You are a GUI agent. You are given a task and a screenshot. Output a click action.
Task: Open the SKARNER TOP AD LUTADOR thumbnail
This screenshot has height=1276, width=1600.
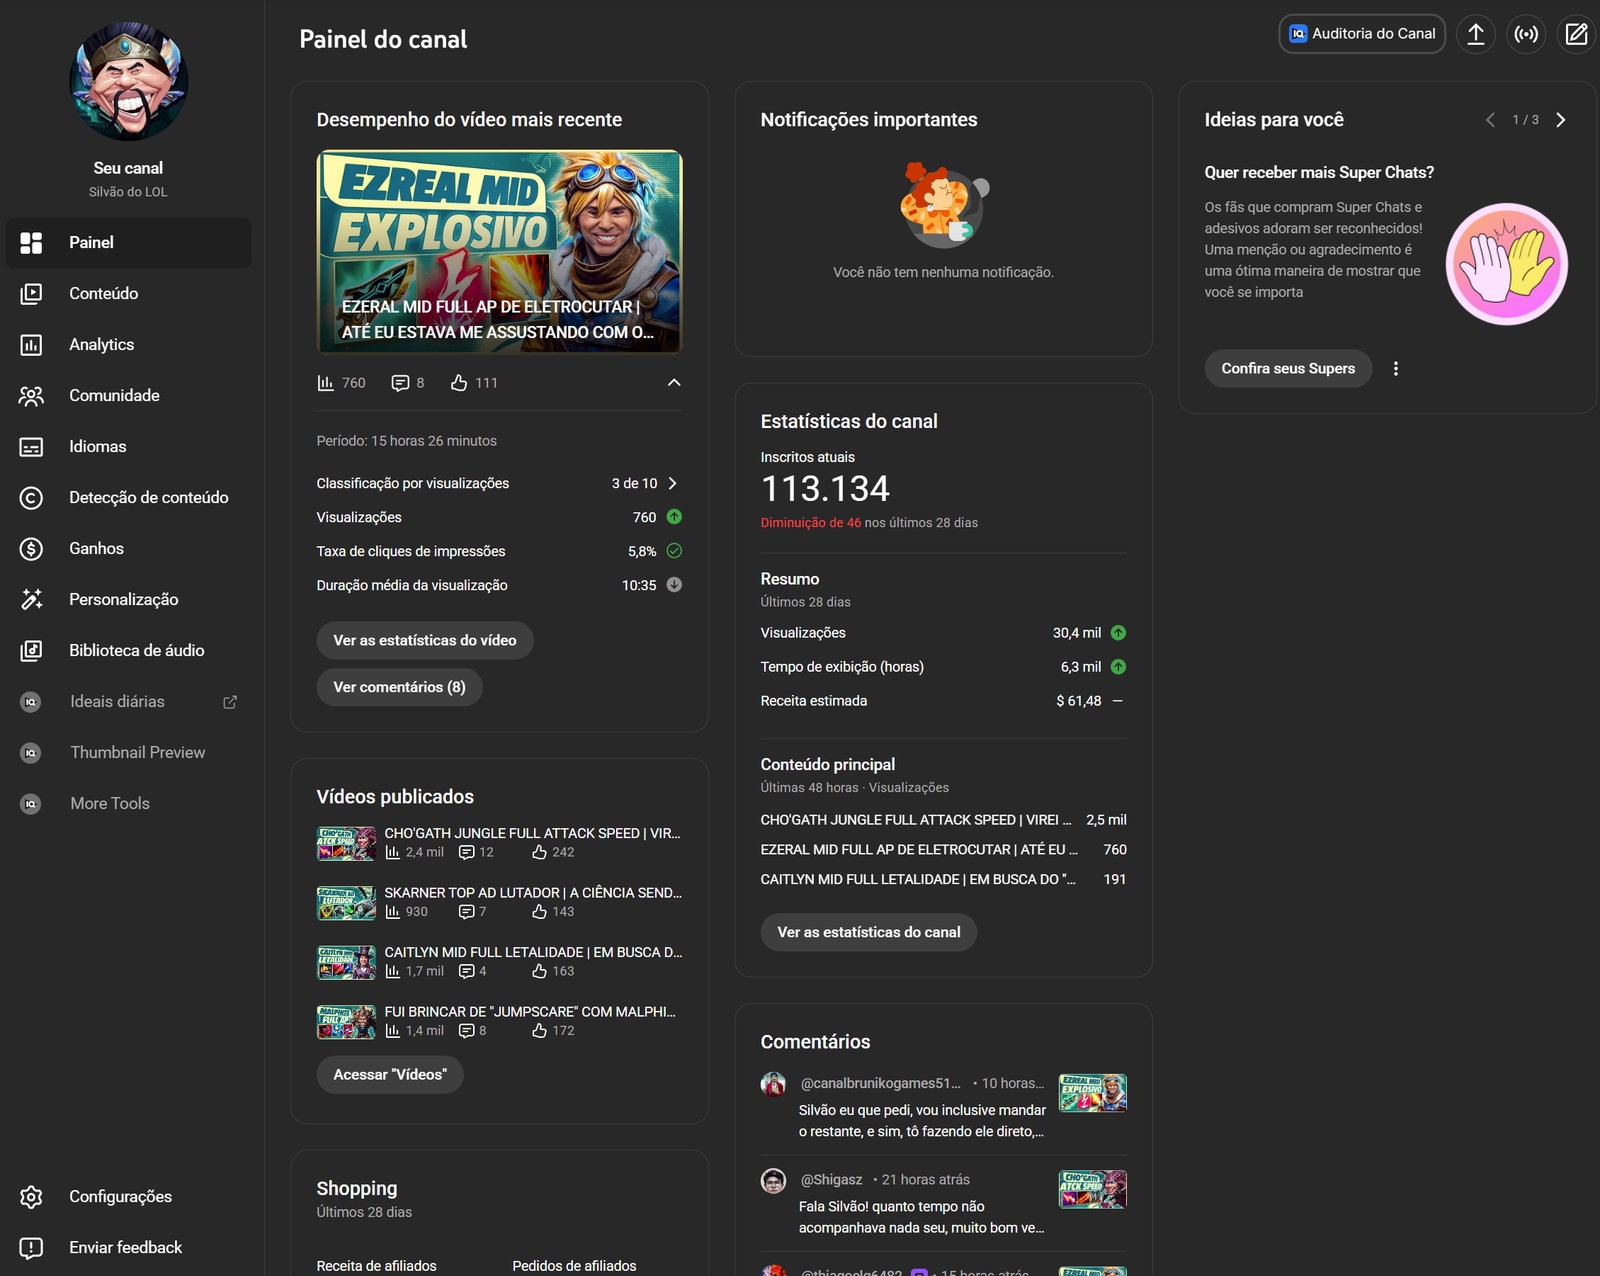pyautogui.click(x=346, y=904)
